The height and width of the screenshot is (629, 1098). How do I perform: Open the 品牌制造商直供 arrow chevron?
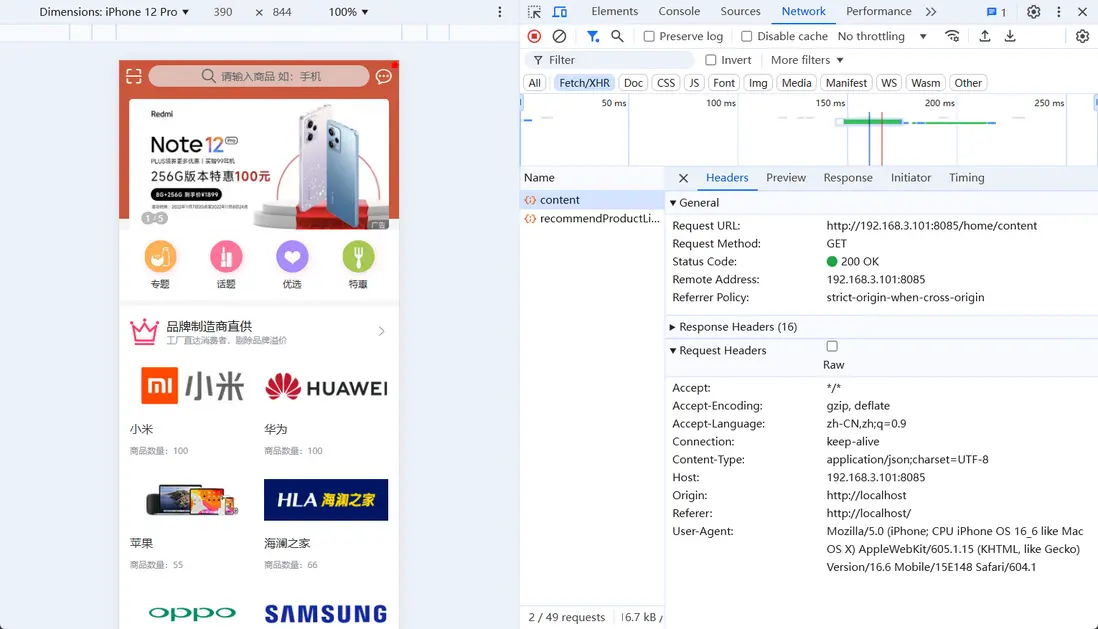382,331
